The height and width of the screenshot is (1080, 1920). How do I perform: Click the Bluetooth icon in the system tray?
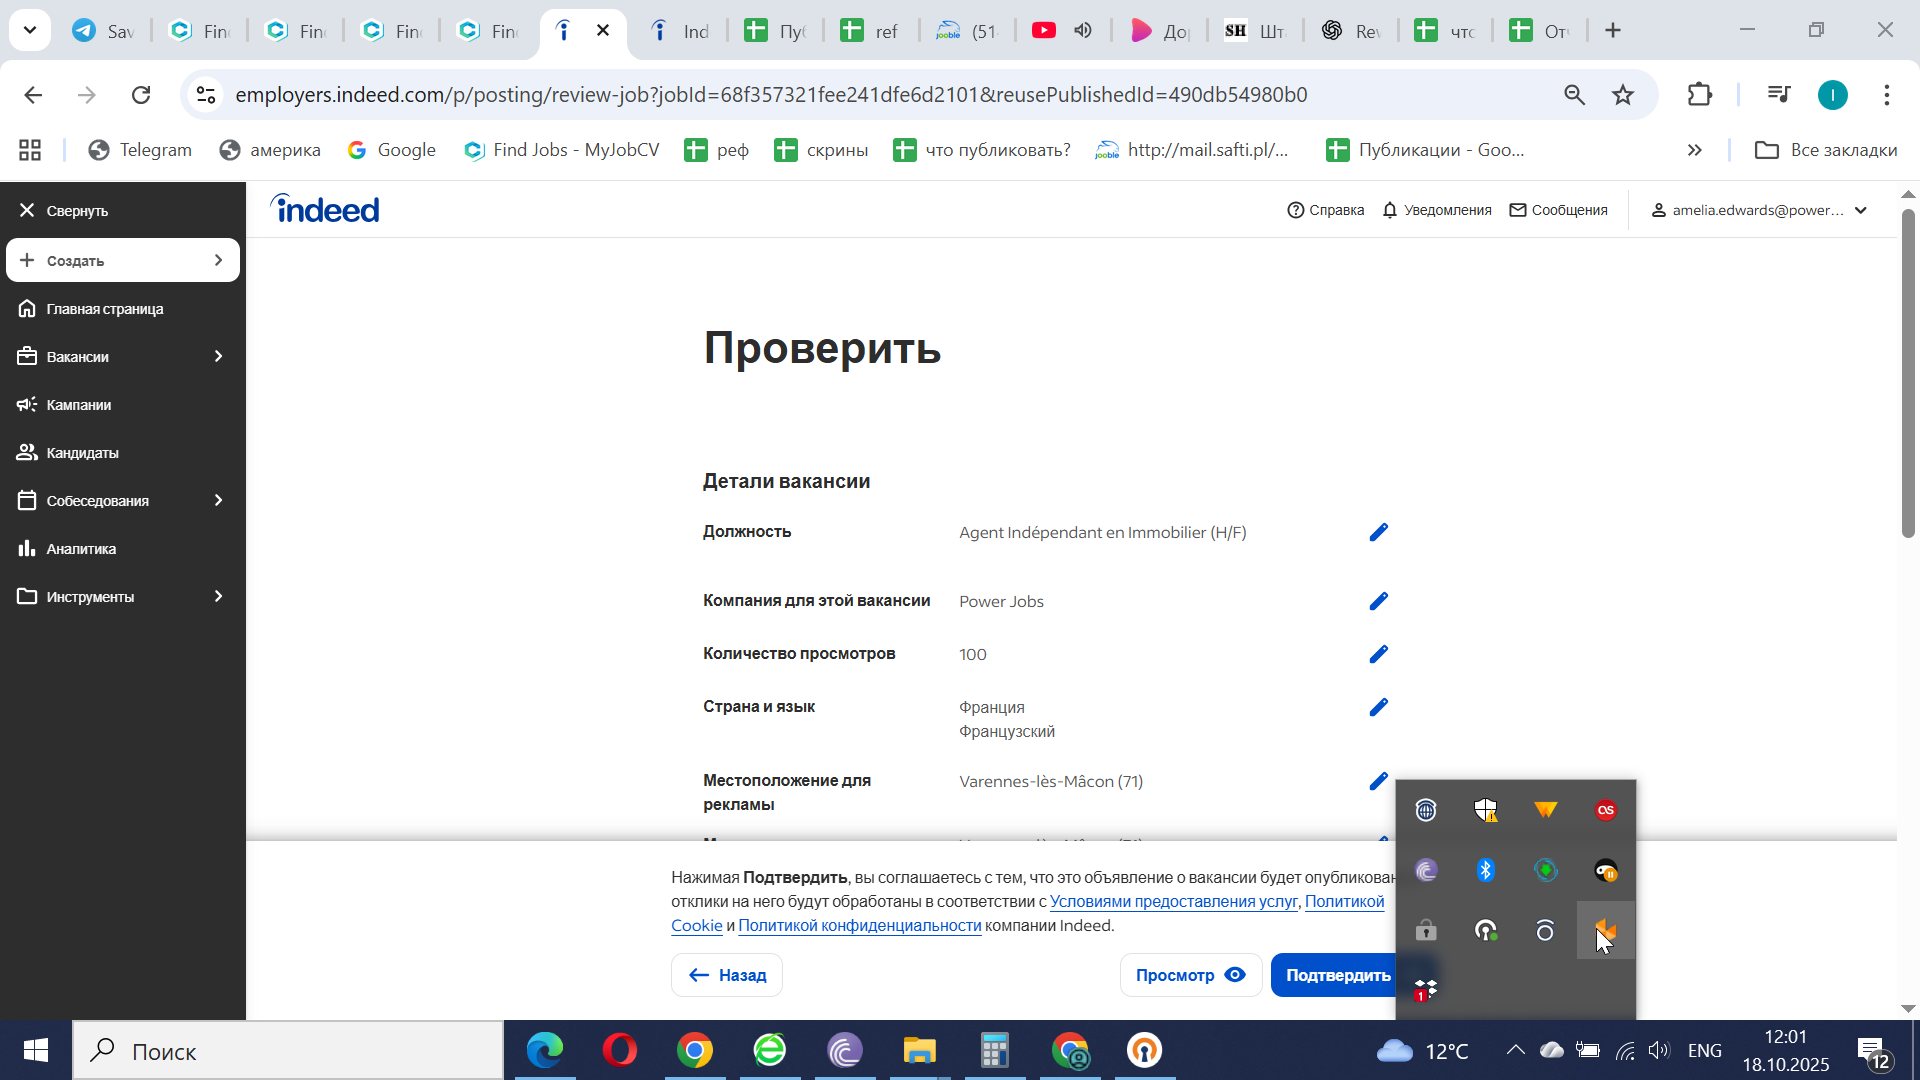click(x=1485, y=870)
